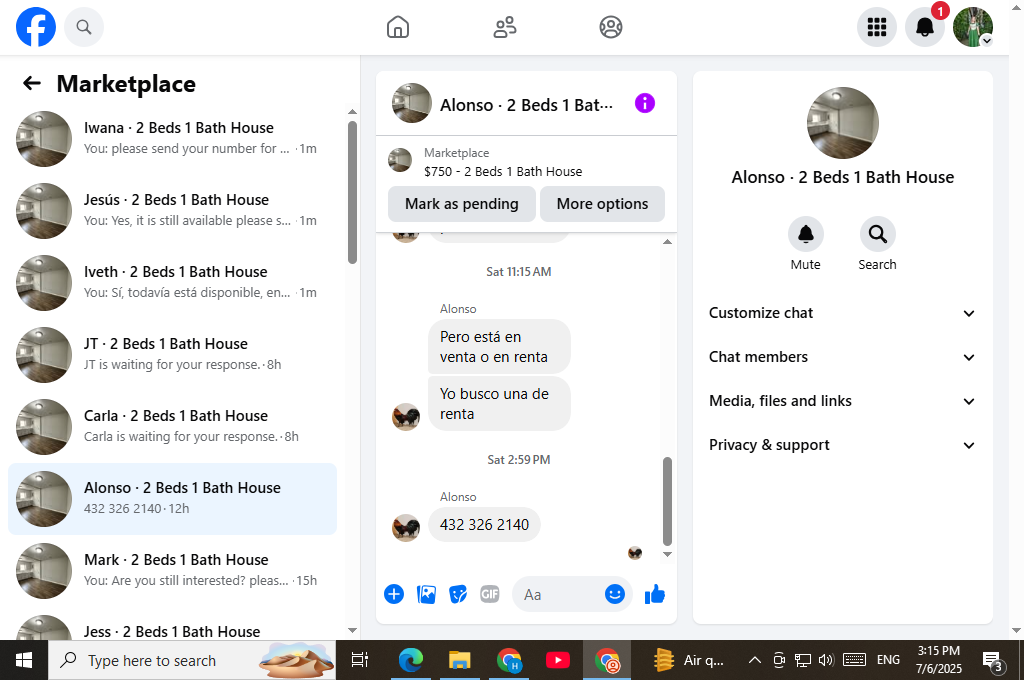Click the Aa message input field
The width and height of the screenshot is (1024, 680).
(x=562, y=594)
